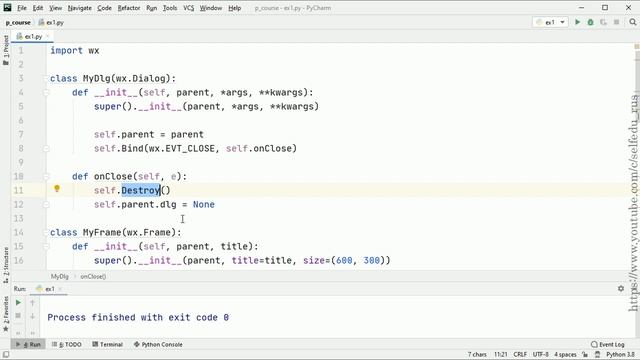Click the selected word Destroy on line 11

tap(141, 191)
